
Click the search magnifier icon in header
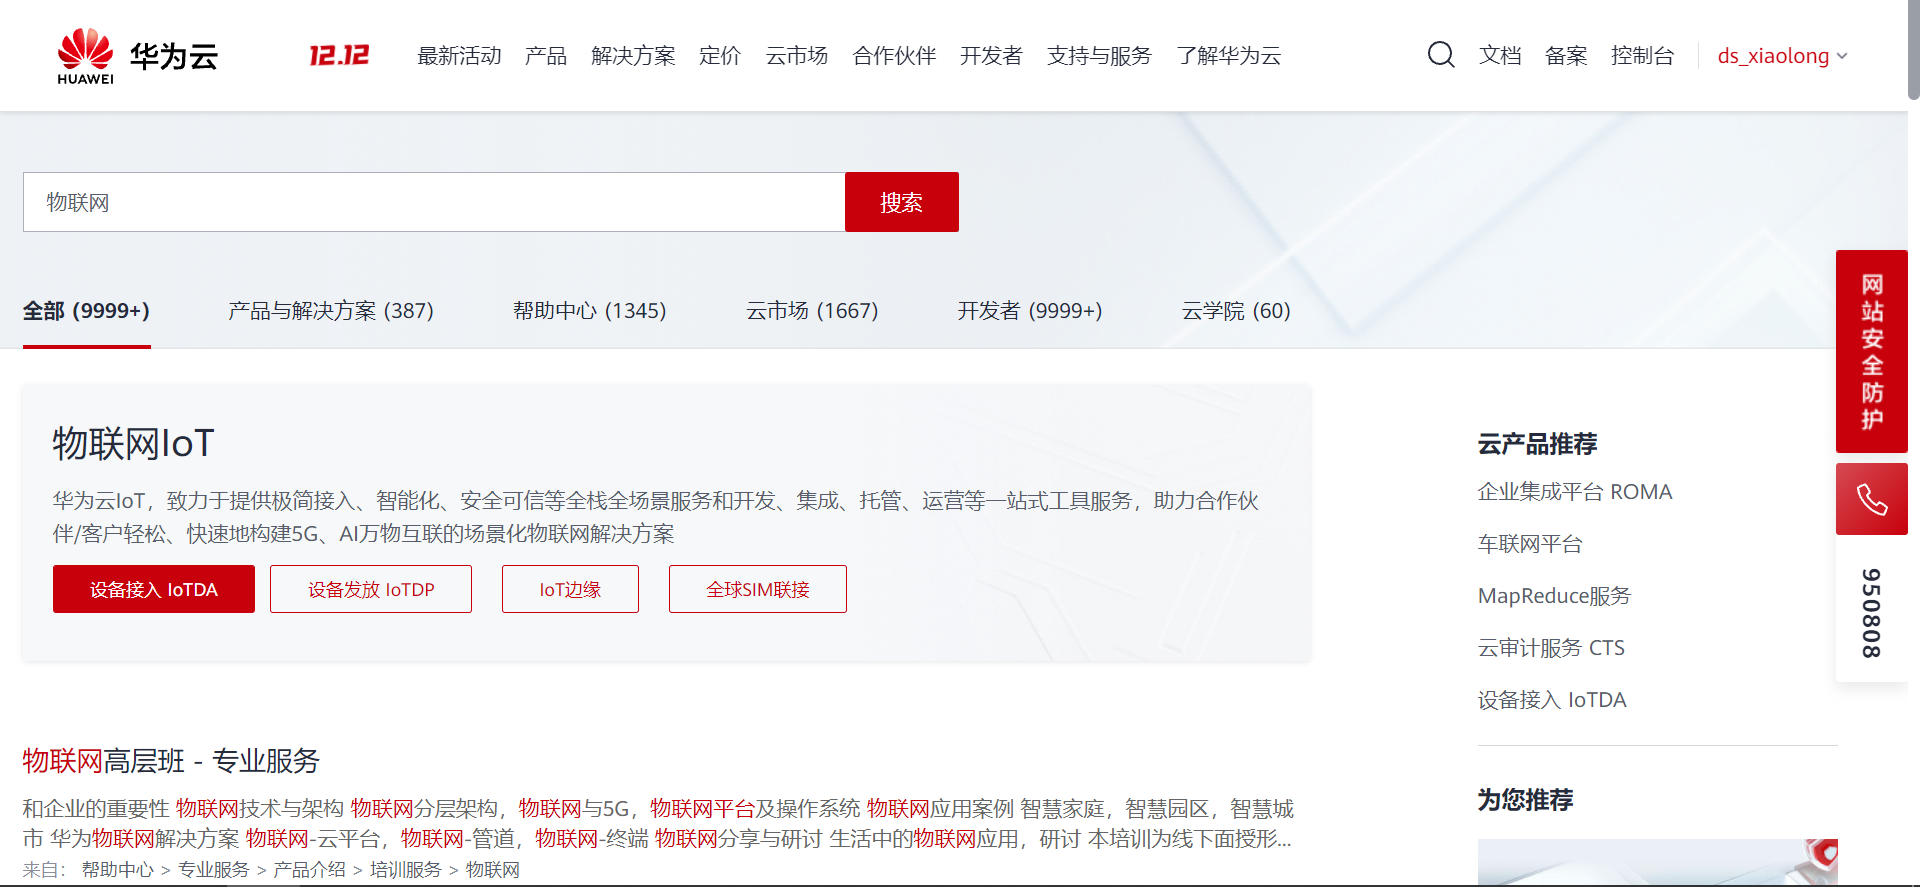point(1441,55)
